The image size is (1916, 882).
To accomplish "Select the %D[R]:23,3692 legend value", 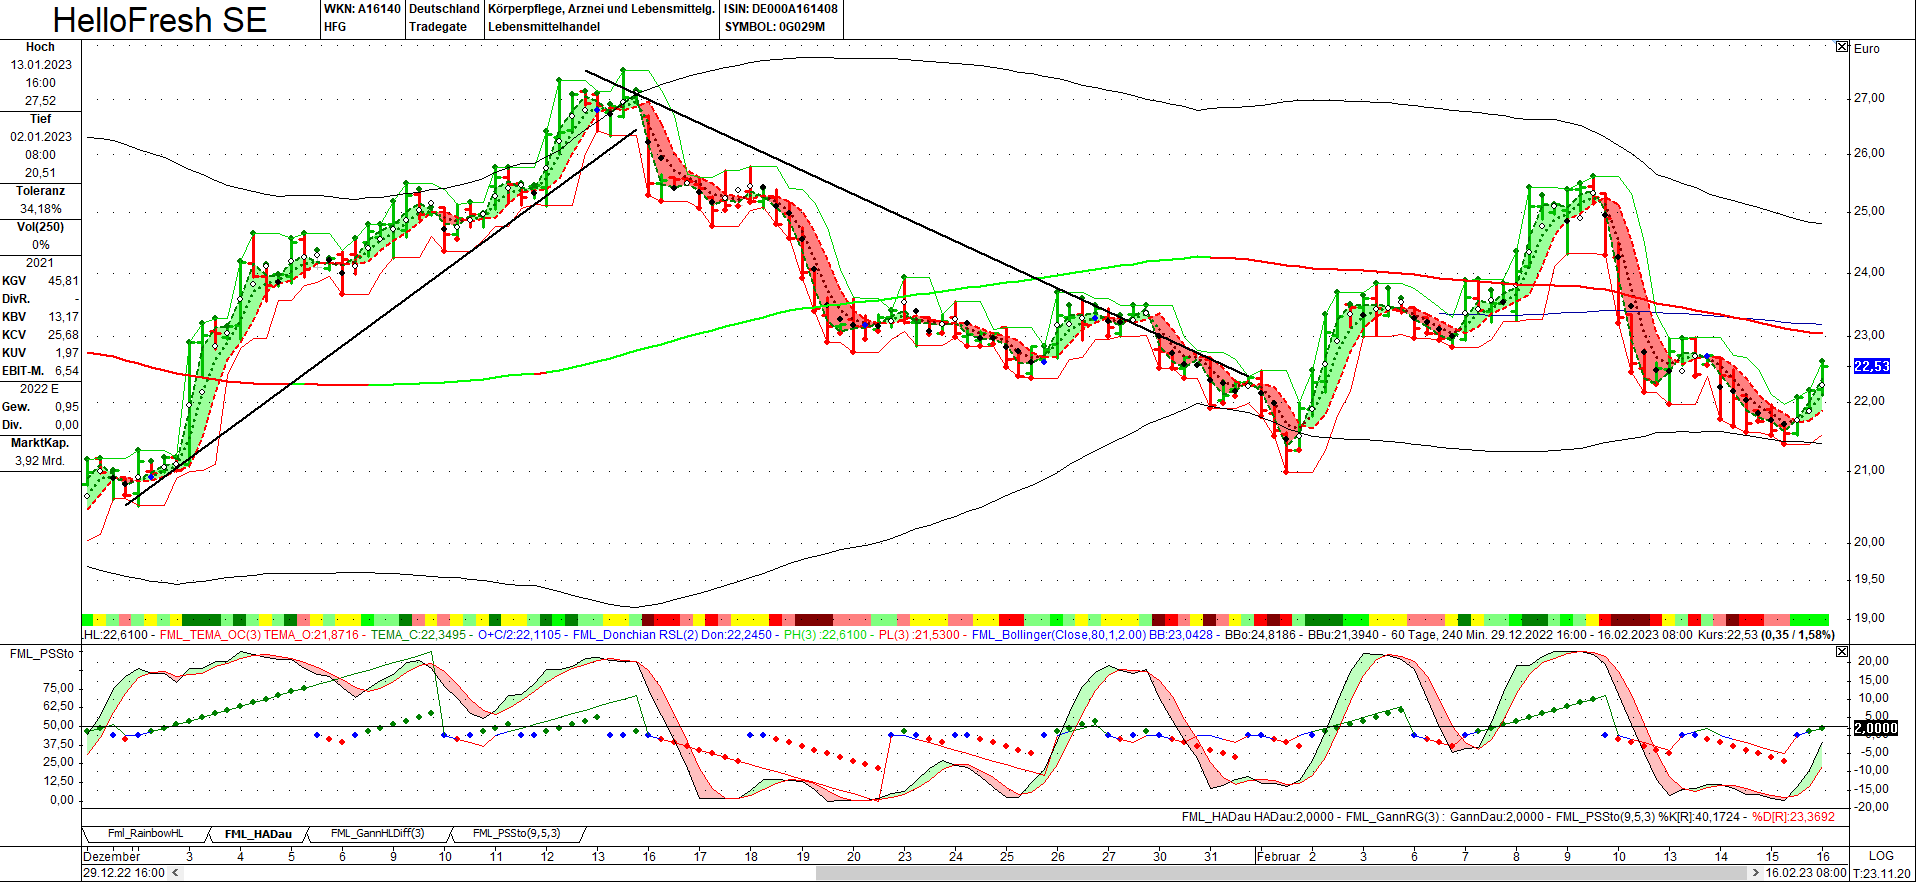I will [1793, 817].
